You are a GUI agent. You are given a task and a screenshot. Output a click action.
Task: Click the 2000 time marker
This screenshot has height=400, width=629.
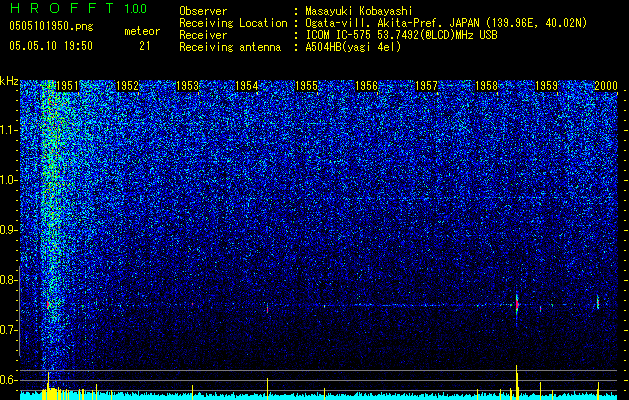coord(606,86)
